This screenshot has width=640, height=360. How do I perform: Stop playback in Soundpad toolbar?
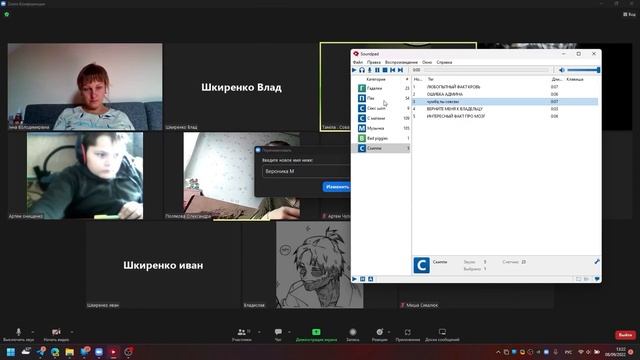tap(385, 70)
